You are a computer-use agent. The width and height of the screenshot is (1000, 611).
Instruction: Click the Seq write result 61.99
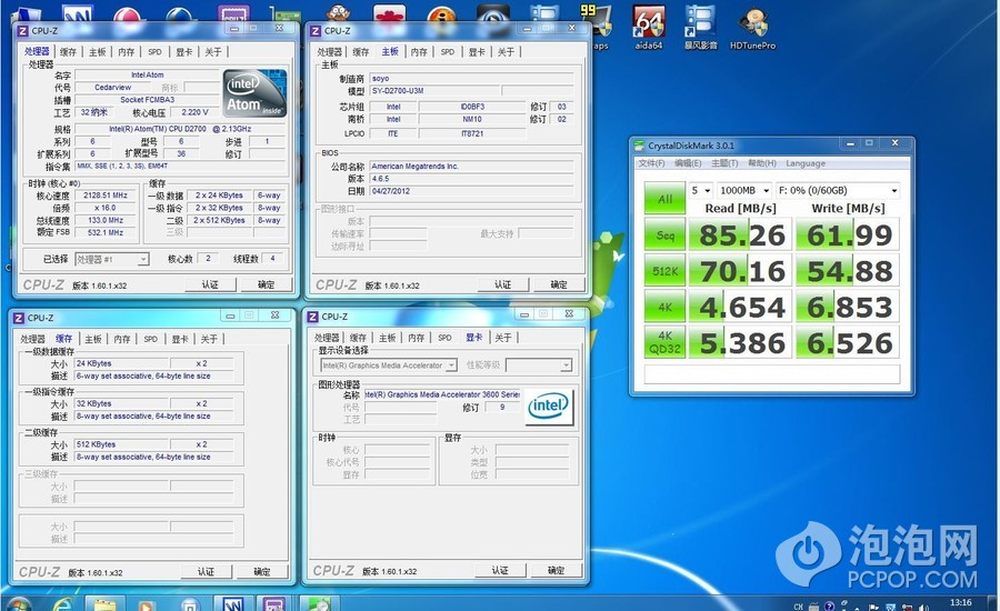[x=848, y=235]
